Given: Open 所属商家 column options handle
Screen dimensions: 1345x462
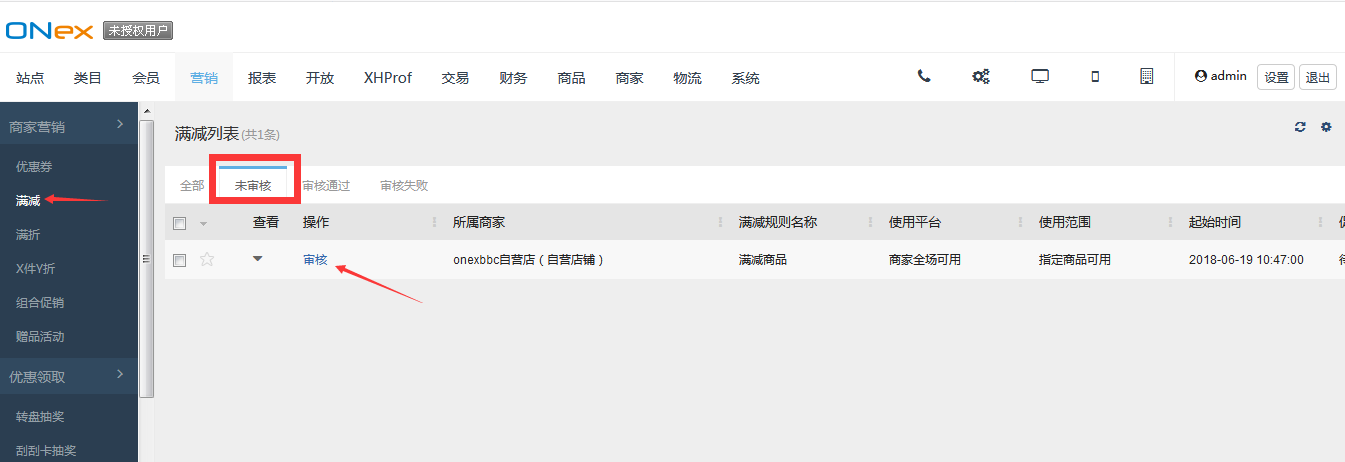Looking at the screenshot, I should coord(720,222).
